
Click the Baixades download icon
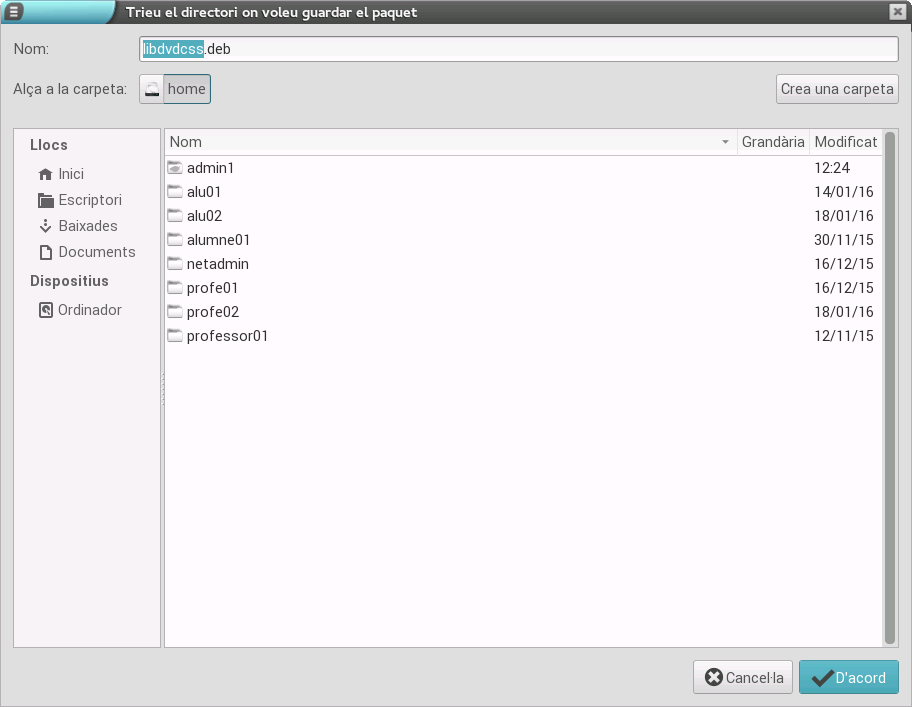(x=45, y=226)
